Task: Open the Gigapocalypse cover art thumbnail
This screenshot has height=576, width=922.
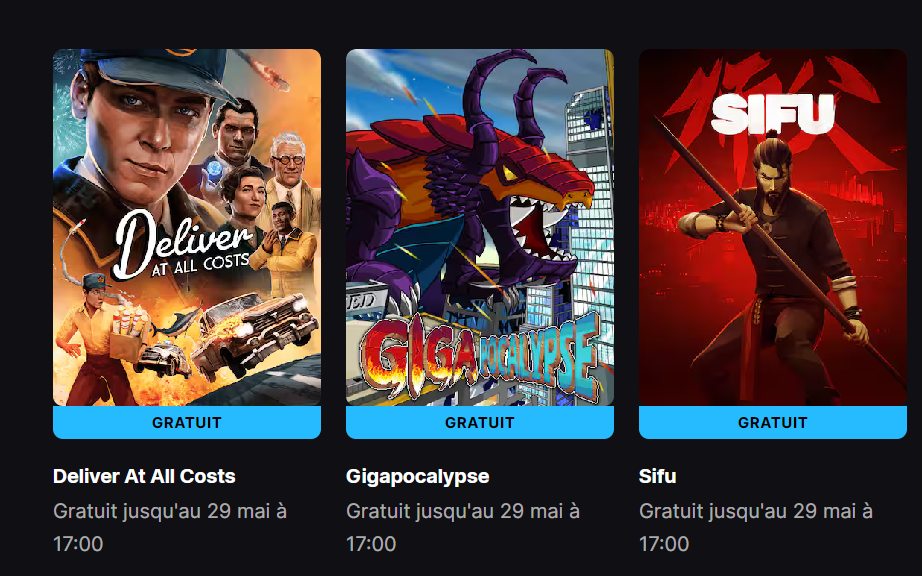Action: coord(480,227)
